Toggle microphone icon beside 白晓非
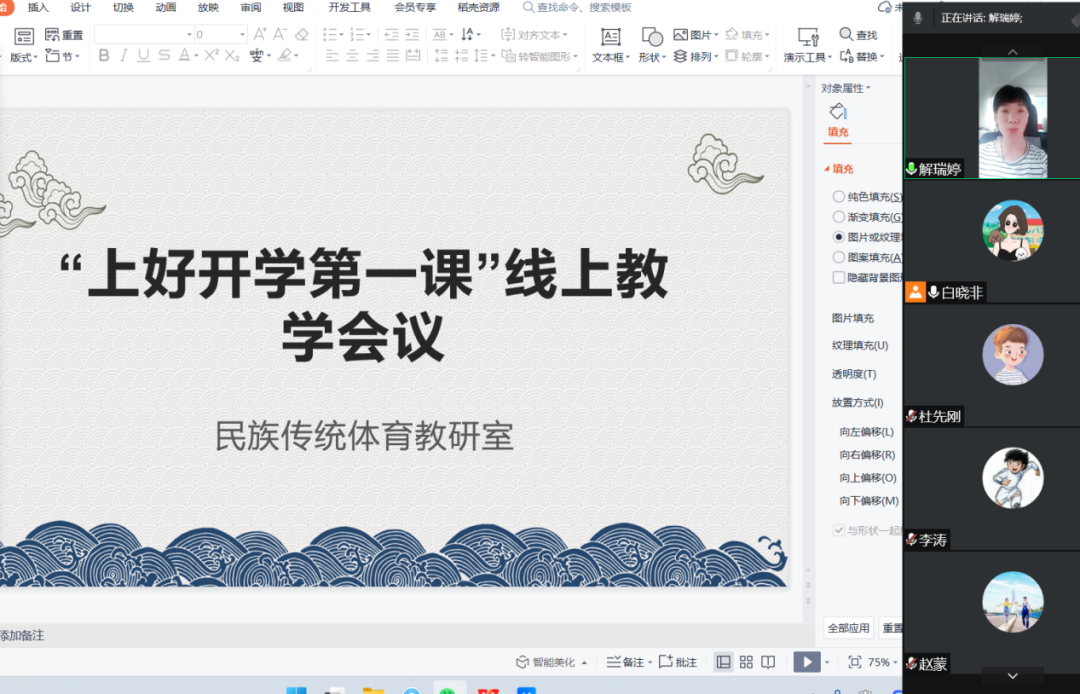 (x=933, y=292)
